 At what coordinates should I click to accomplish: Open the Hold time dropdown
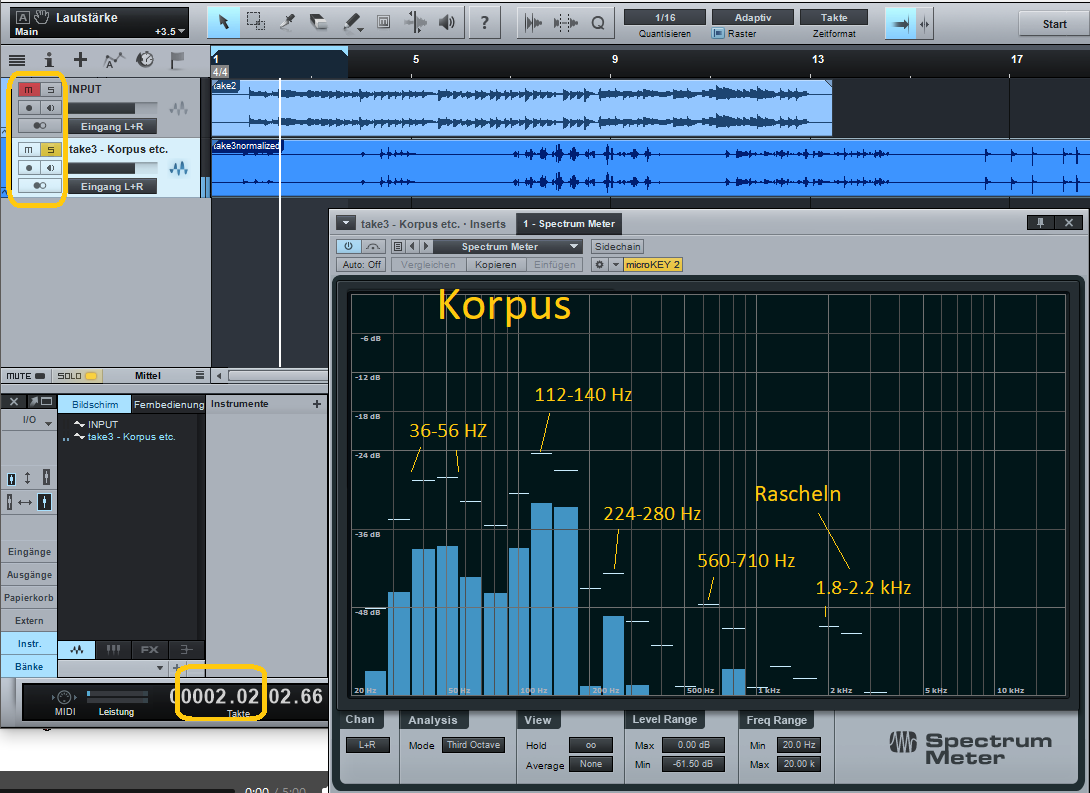click(x=591, y=745)
